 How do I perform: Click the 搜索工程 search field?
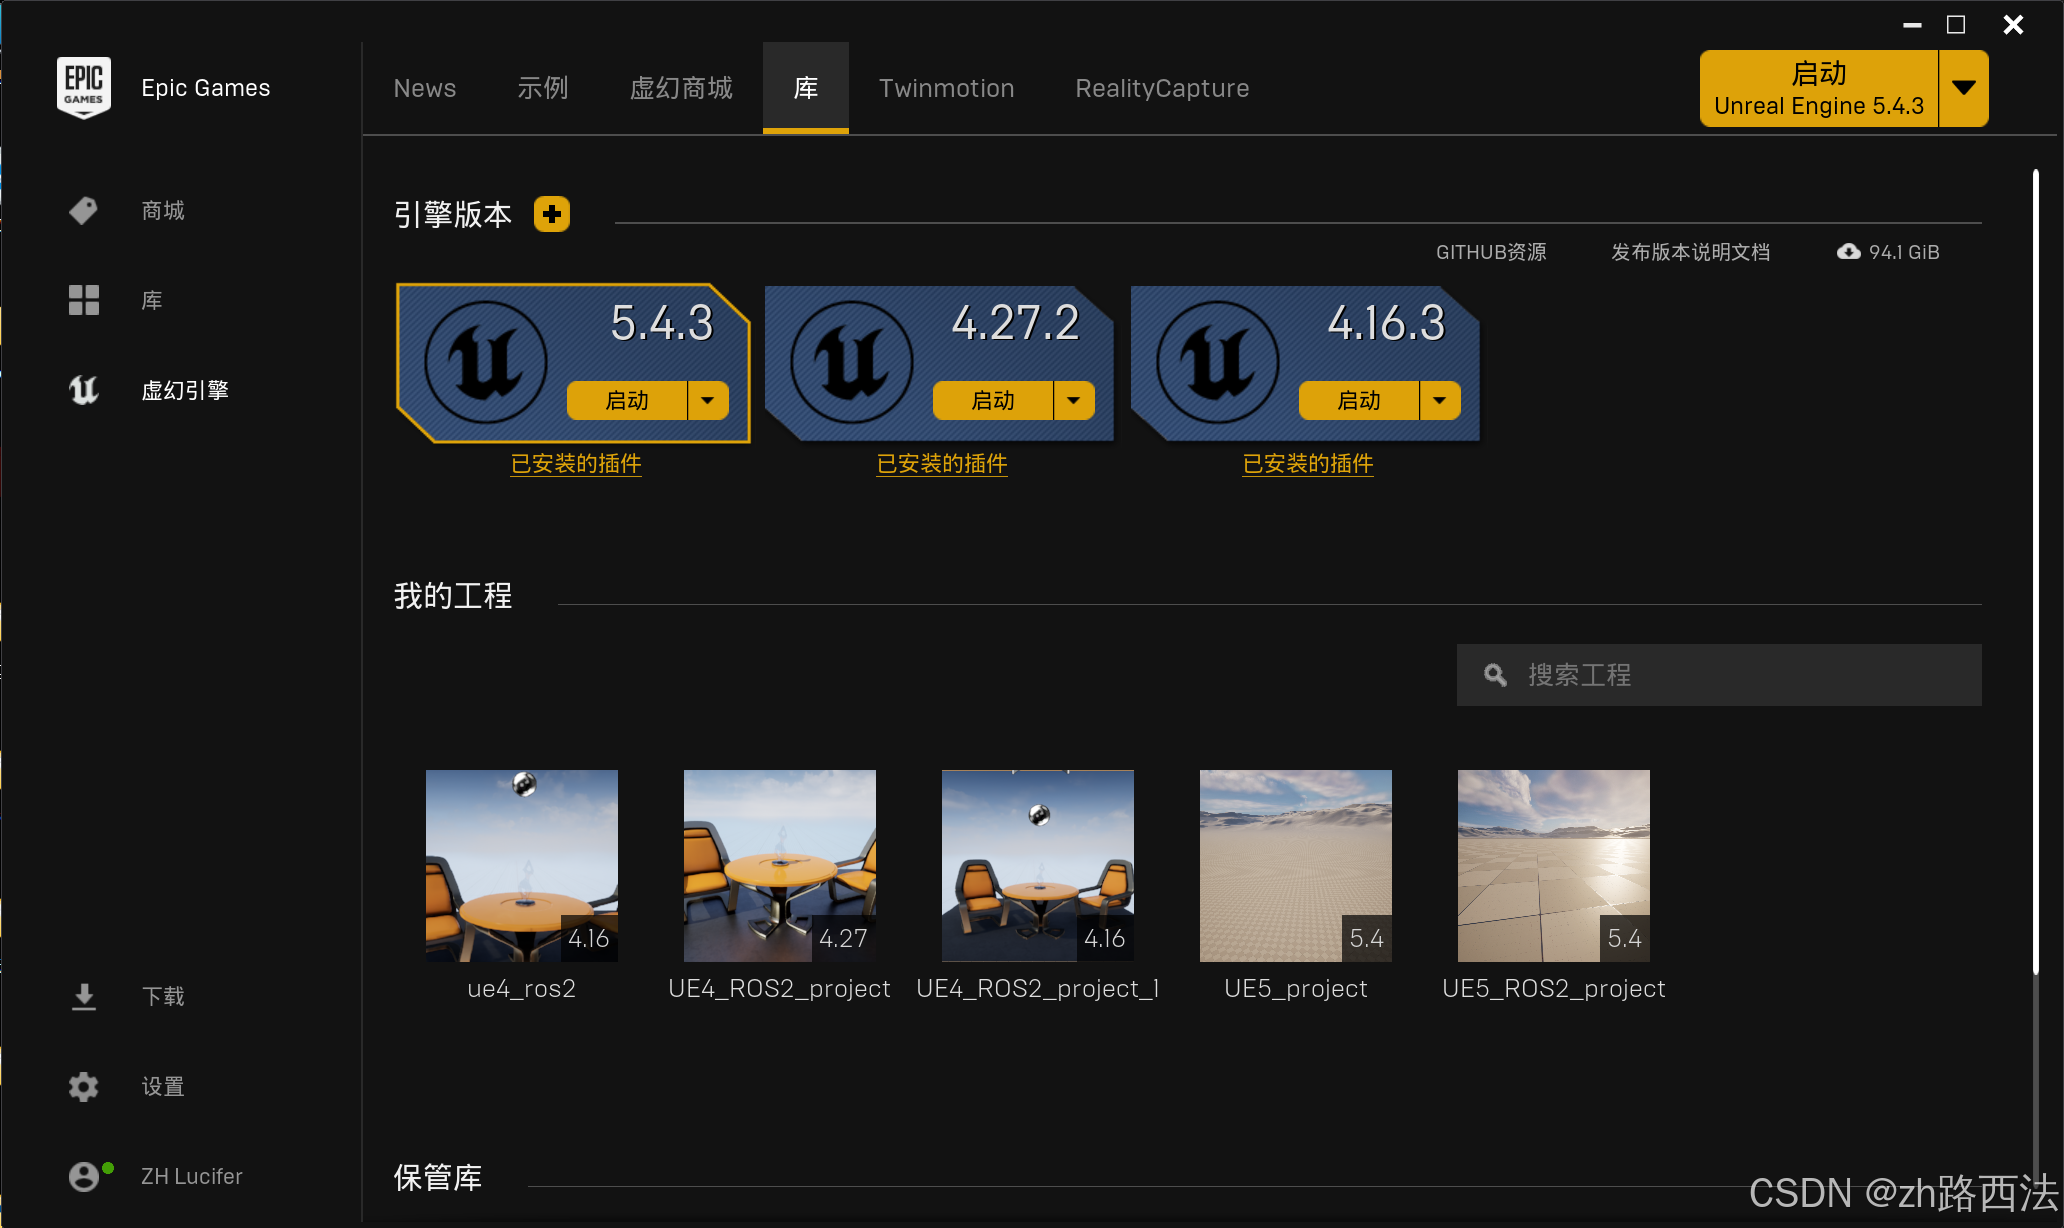coord(1719,675)
